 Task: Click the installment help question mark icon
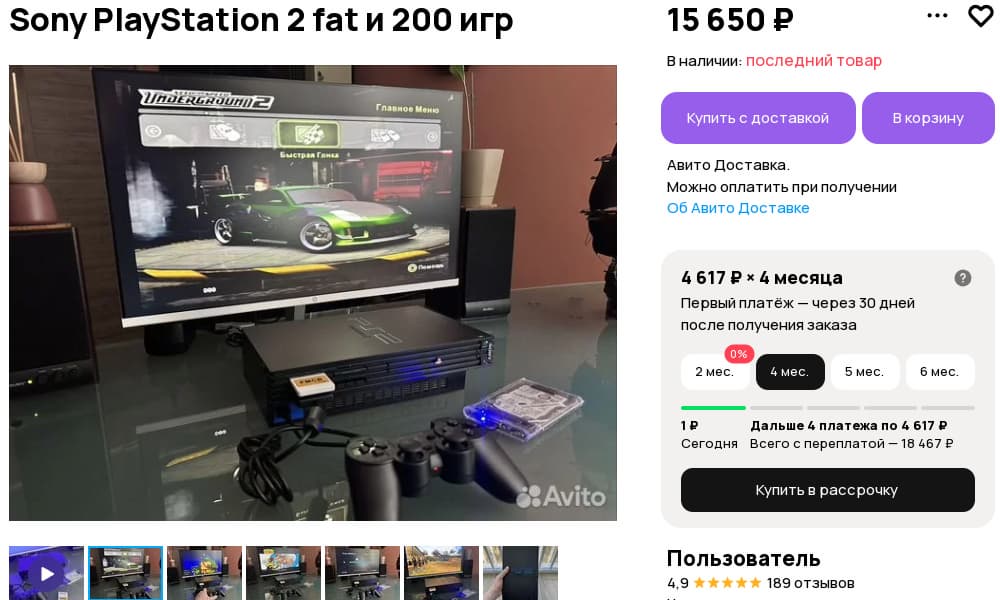coord(962,277)
